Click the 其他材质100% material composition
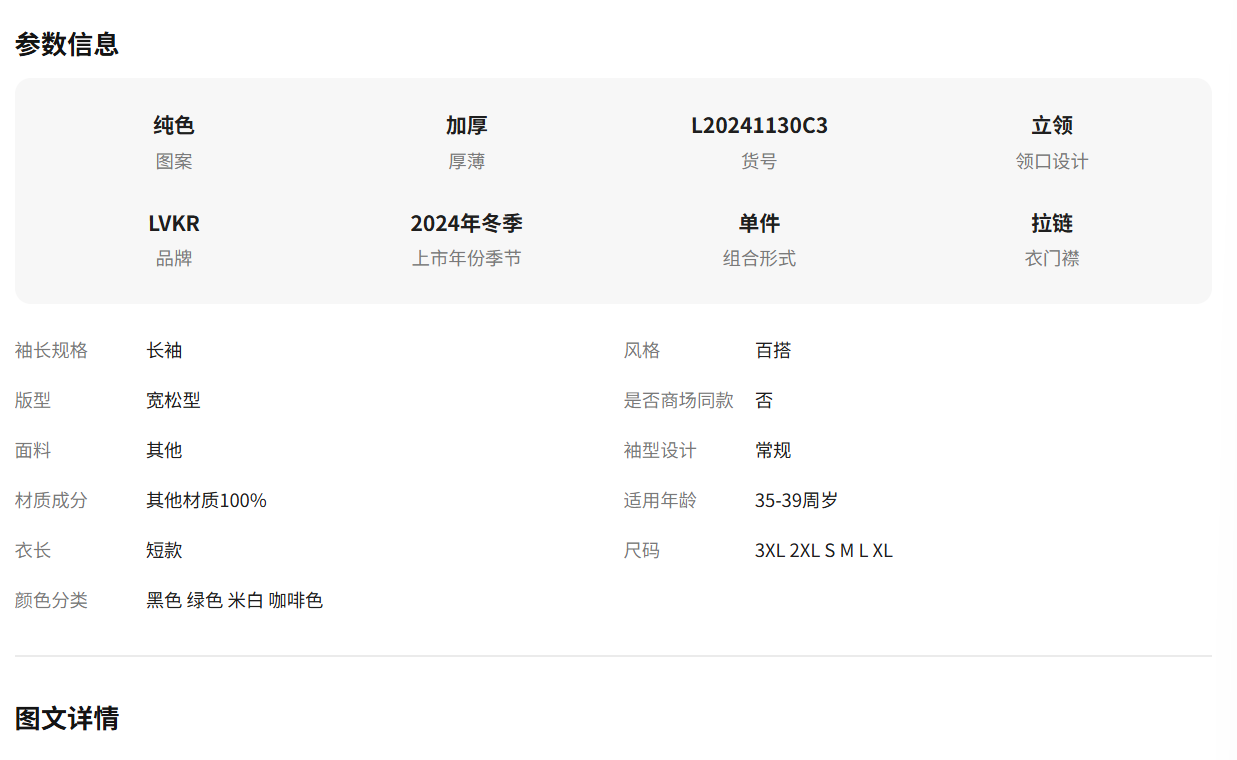 click(206, 501)
